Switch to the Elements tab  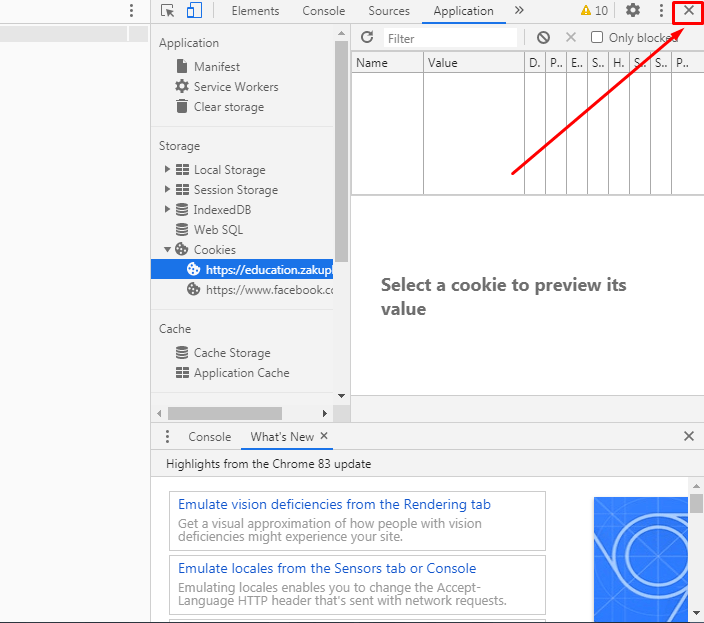(255, 11)
